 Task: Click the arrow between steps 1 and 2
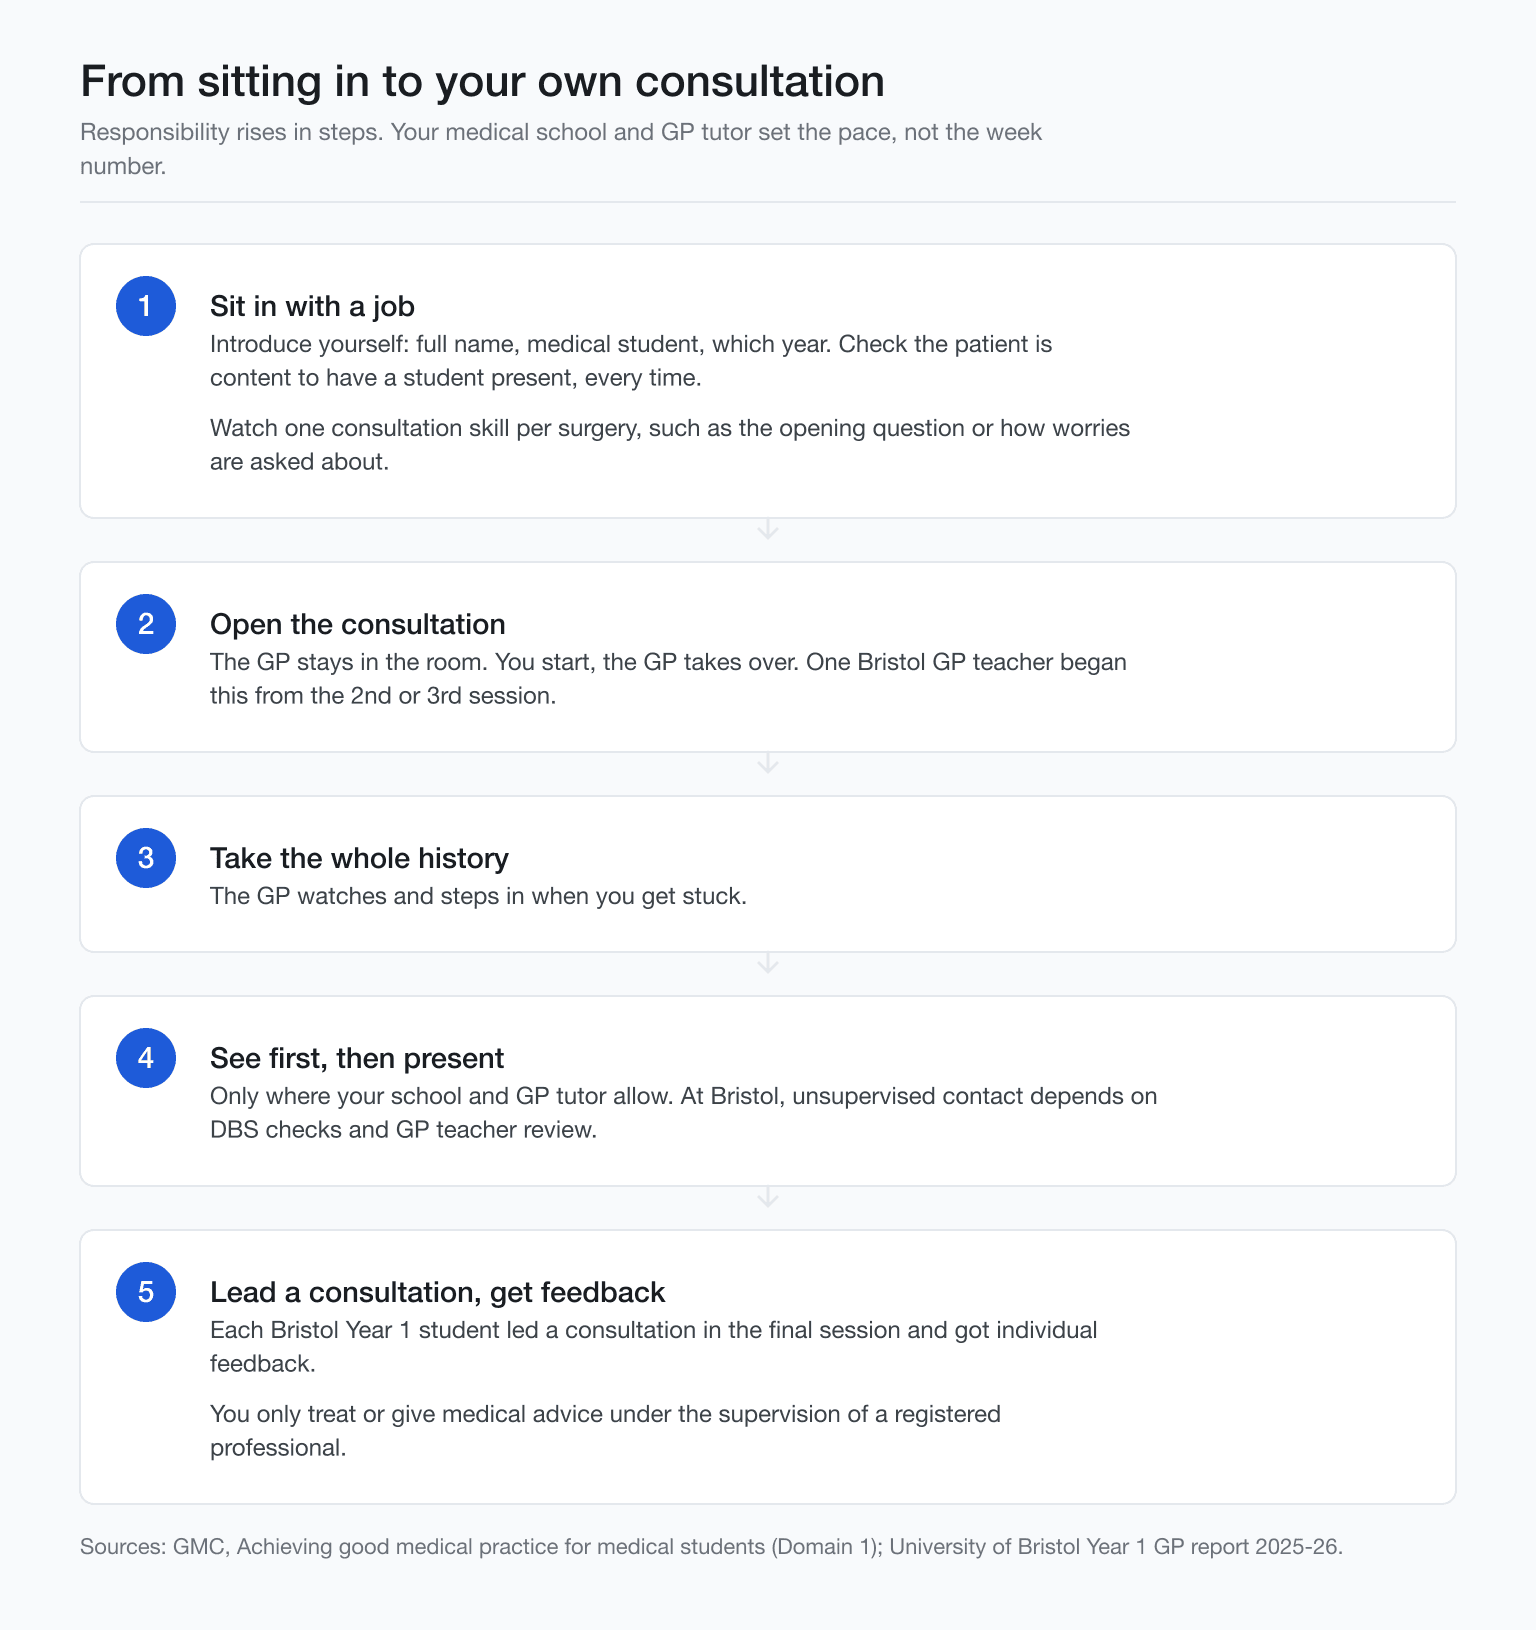click(768, 530)
